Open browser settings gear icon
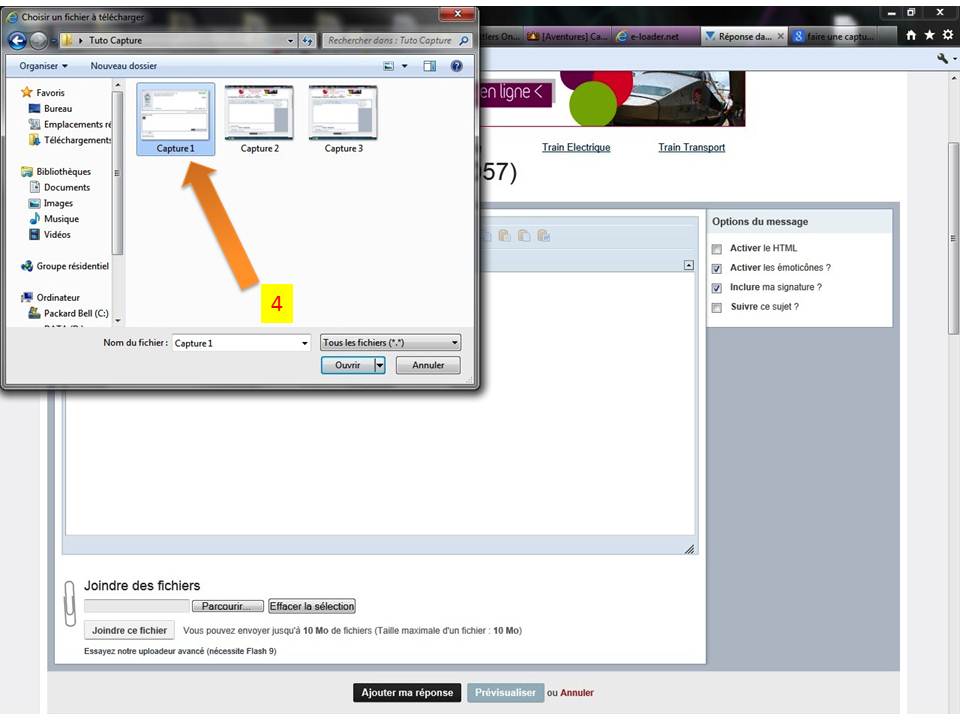Screen dimensions: 960x720 click(x=947, y=35)
